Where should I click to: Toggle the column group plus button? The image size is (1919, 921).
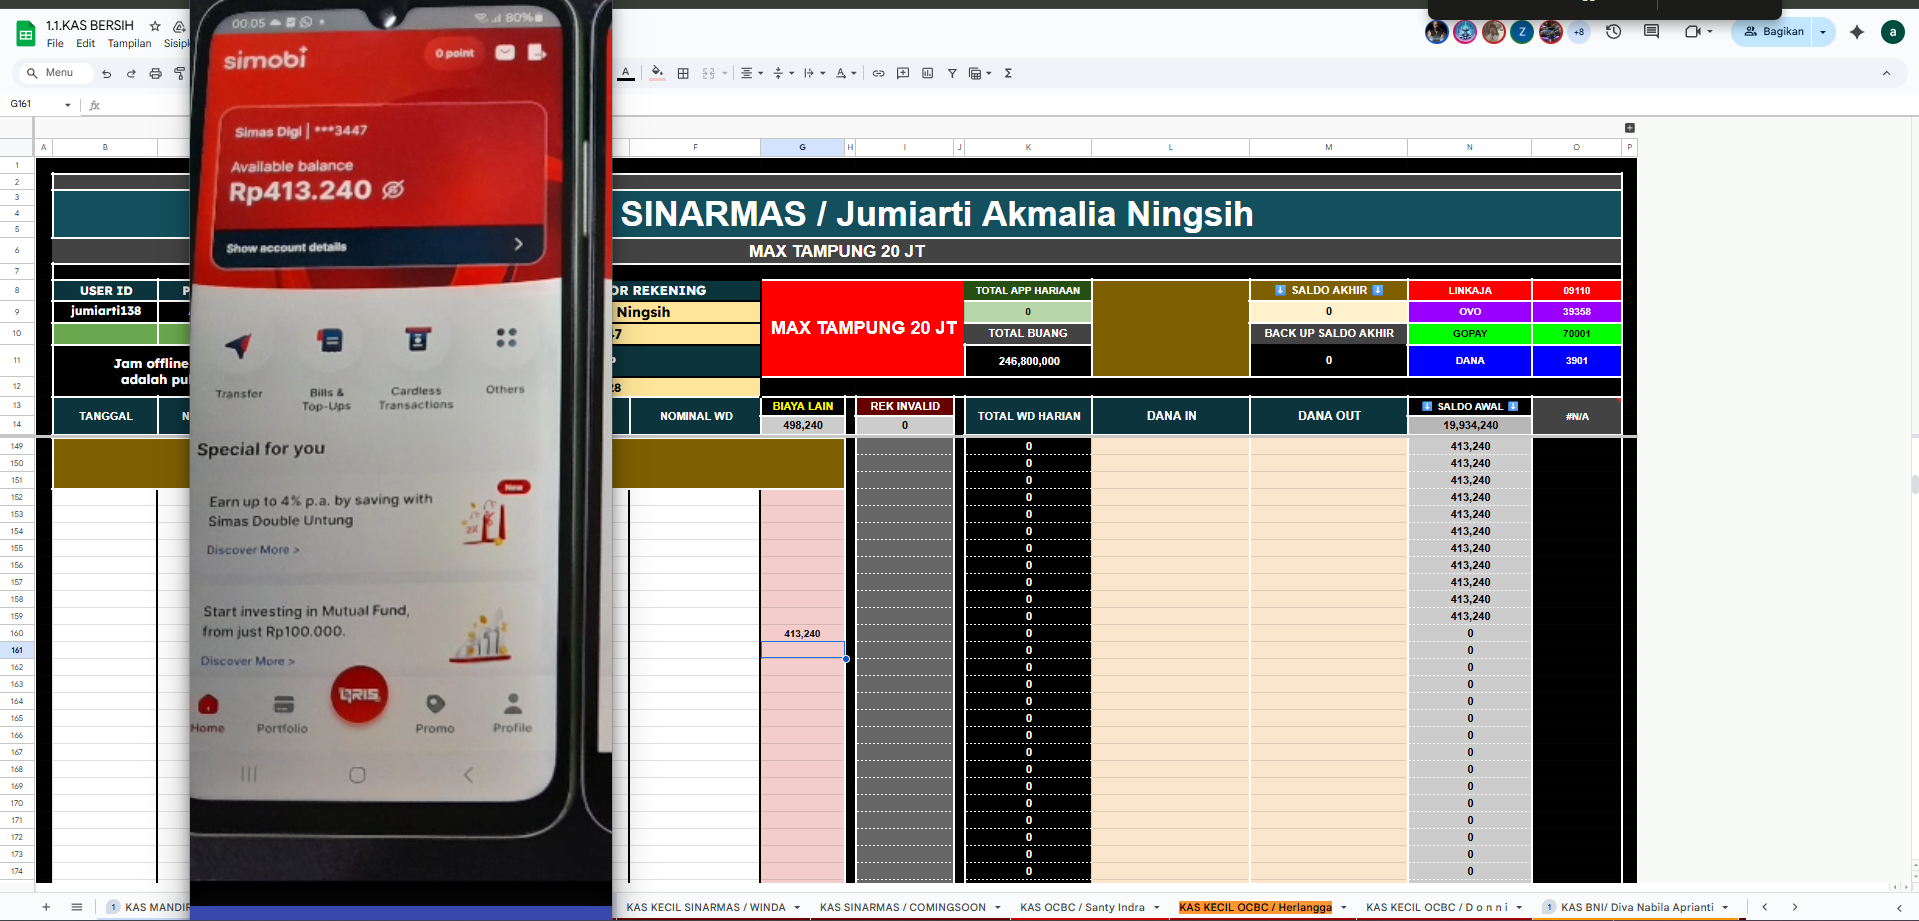click(1630, 128)
